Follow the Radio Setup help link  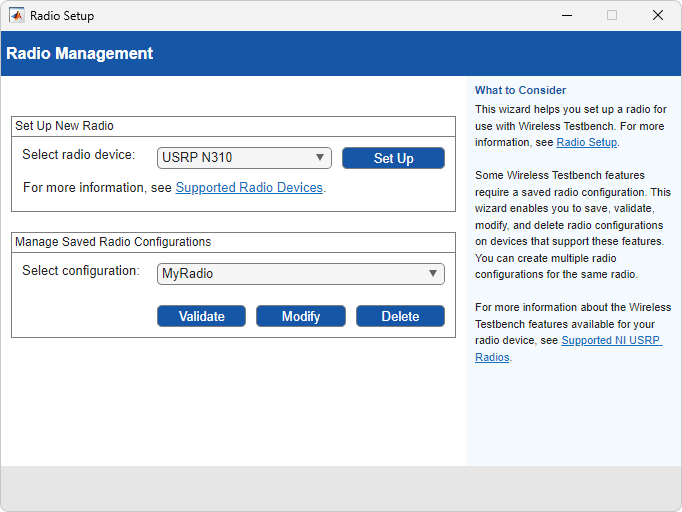pos(586,143)
